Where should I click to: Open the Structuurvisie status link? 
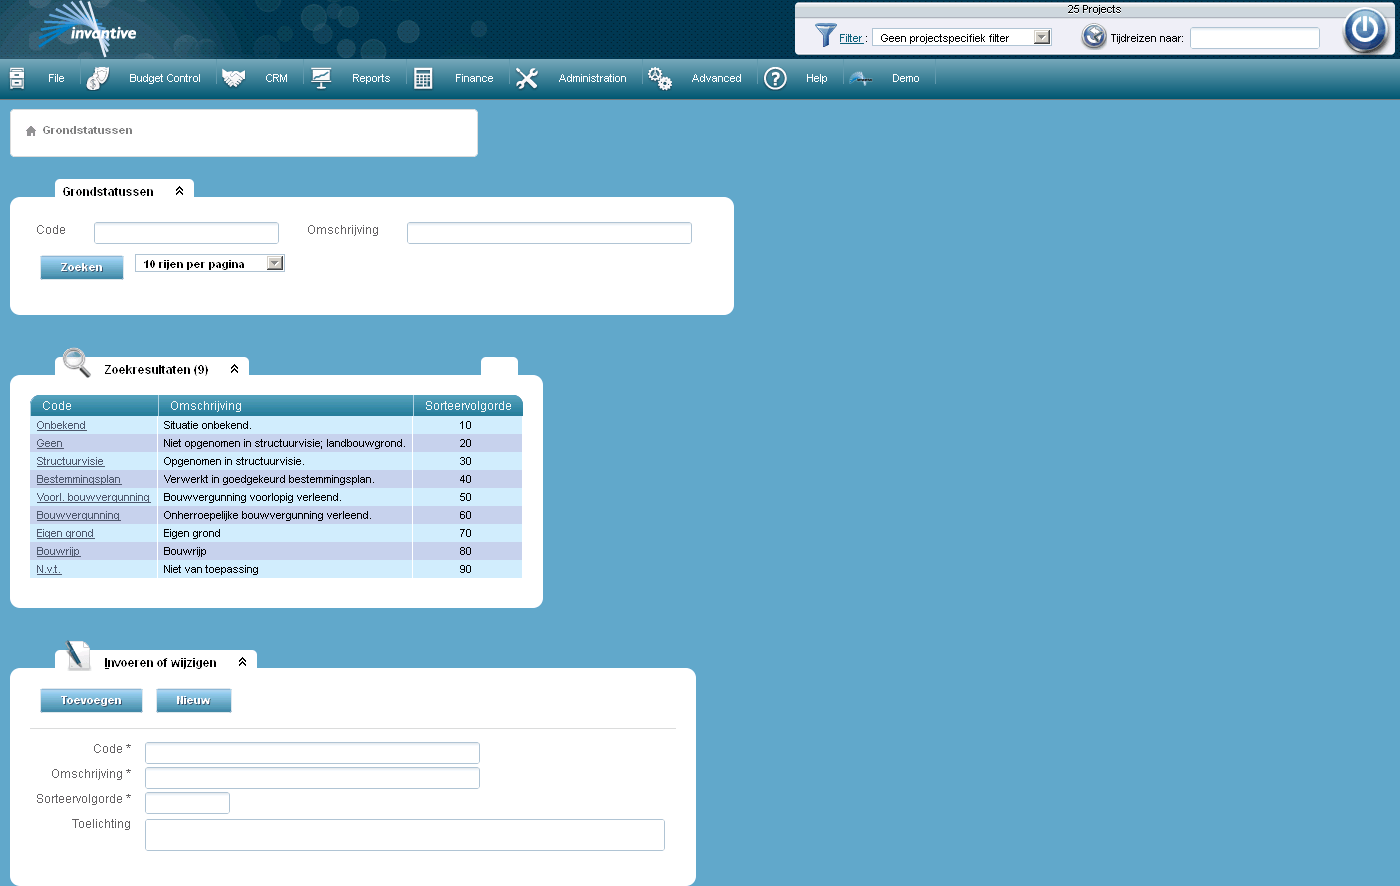pyautogui.click(x=70, y=461)
